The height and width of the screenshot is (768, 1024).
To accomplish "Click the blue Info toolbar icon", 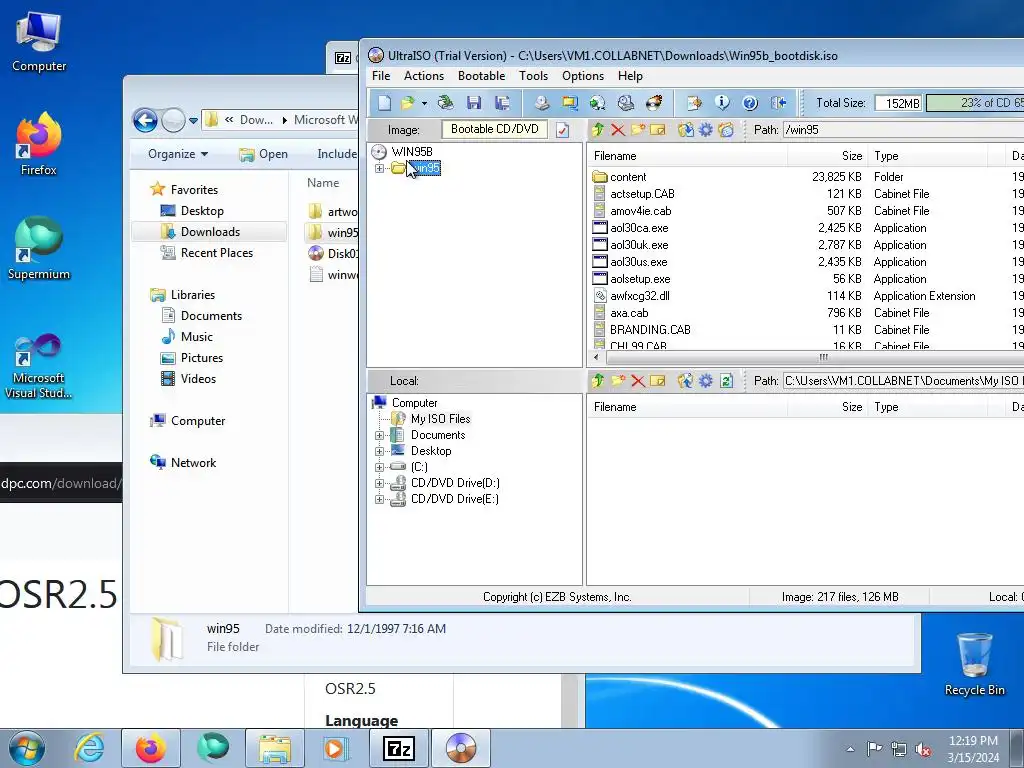I will tap(722, 103).
